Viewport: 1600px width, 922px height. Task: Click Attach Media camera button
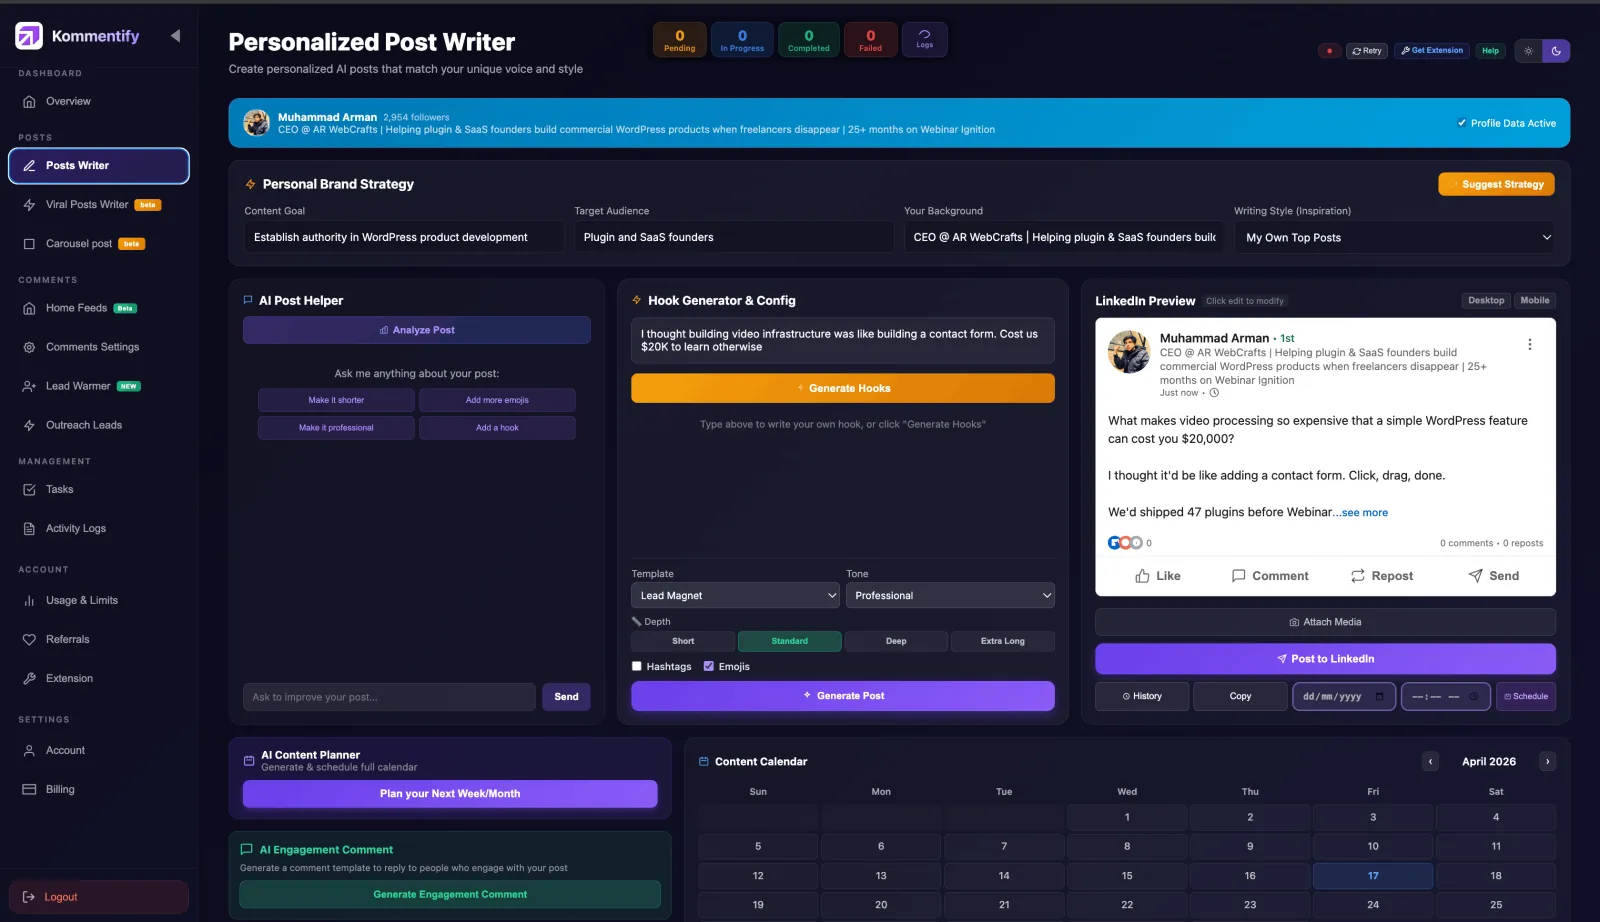coord(1325,622)
